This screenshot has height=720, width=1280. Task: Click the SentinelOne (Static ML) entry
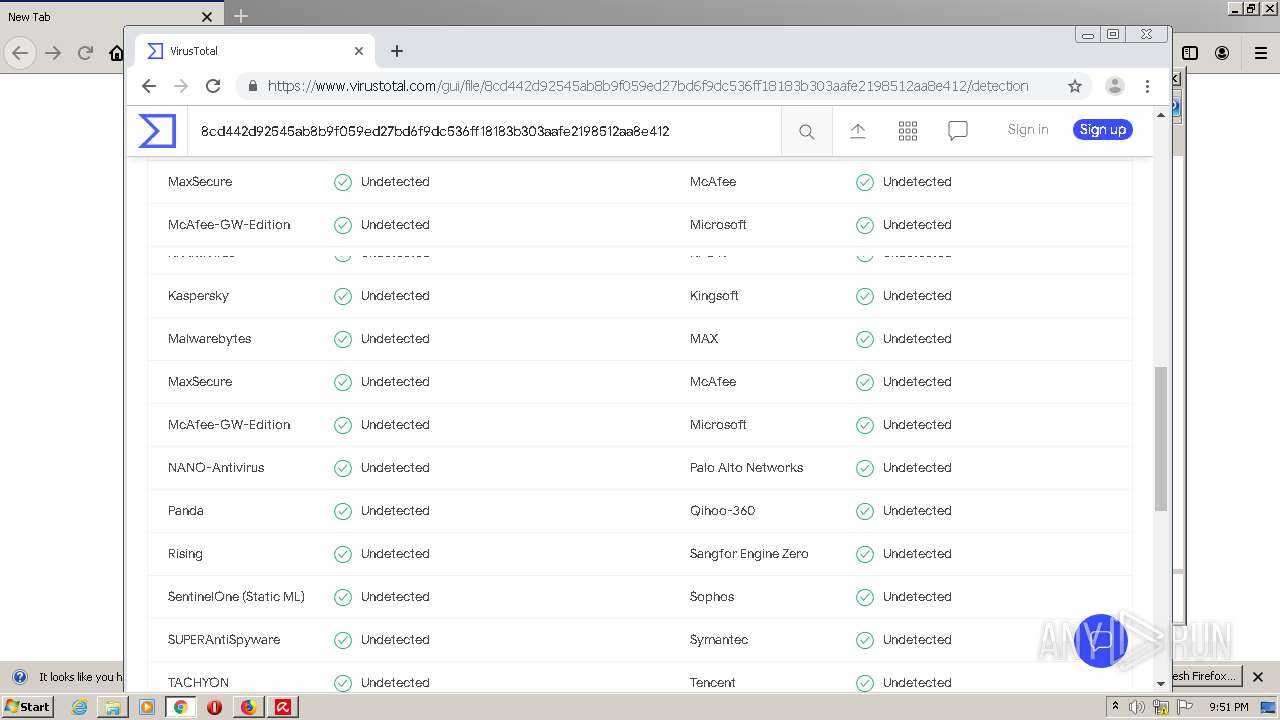click(x=236, y=597)
